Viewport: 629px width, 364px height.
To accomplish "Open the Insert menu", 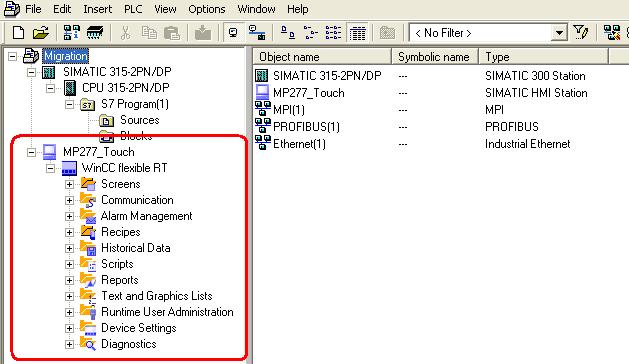I will pyautogui.click(x=97, y=9).
